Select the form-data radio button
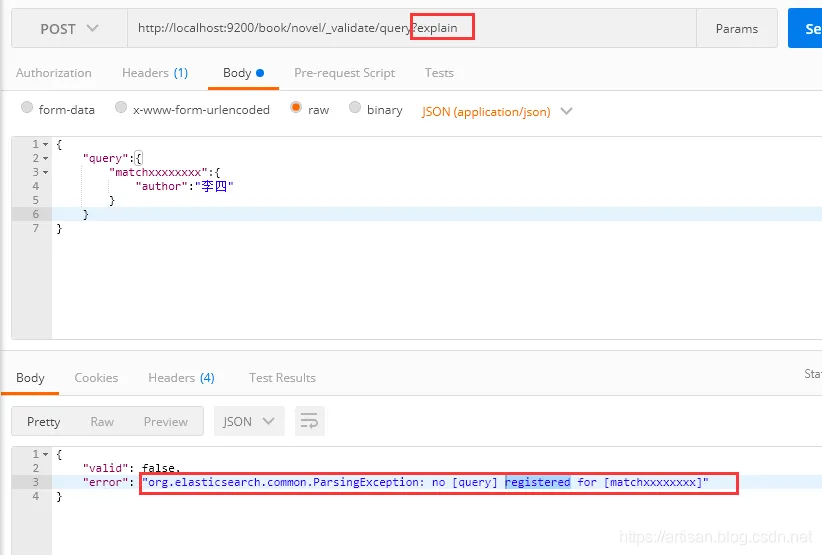Screen dimensions: 822x555 click(27, 107)
